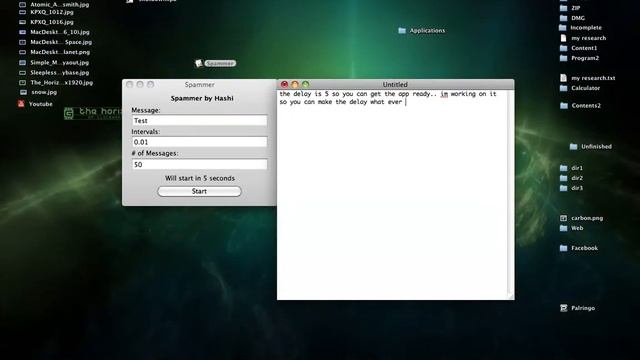Screen dimensions: 640x360
Task: Select the dir1 folder icon
Action: [x=564, y=168]
